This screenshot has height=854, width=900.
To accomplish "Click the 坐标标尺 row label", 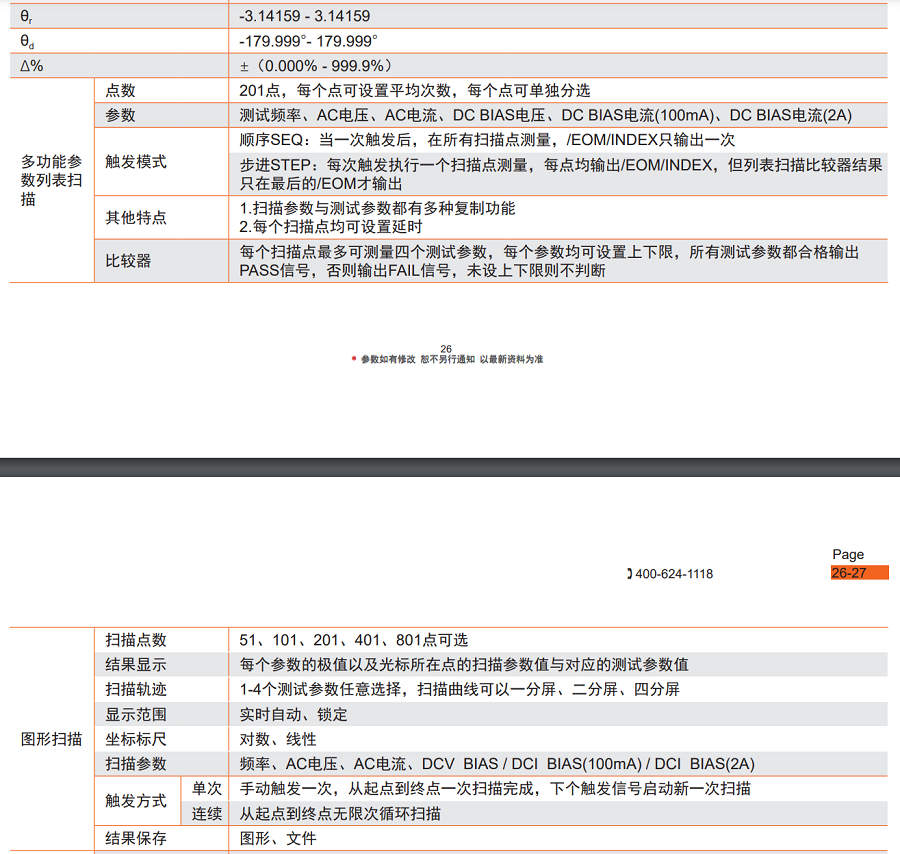I will (136, 739).
